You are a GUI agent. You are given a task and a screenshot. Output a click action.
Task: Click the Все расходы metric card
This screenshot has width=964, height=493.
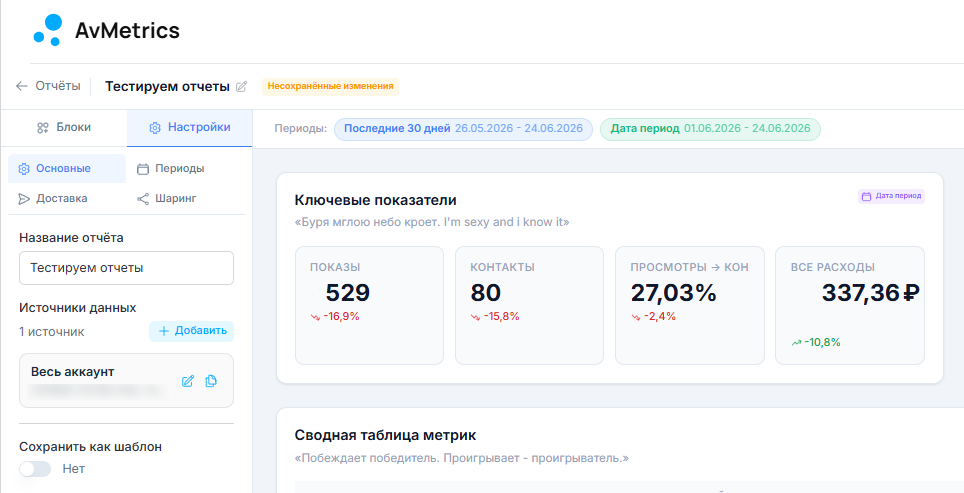[x=850, y=306]
